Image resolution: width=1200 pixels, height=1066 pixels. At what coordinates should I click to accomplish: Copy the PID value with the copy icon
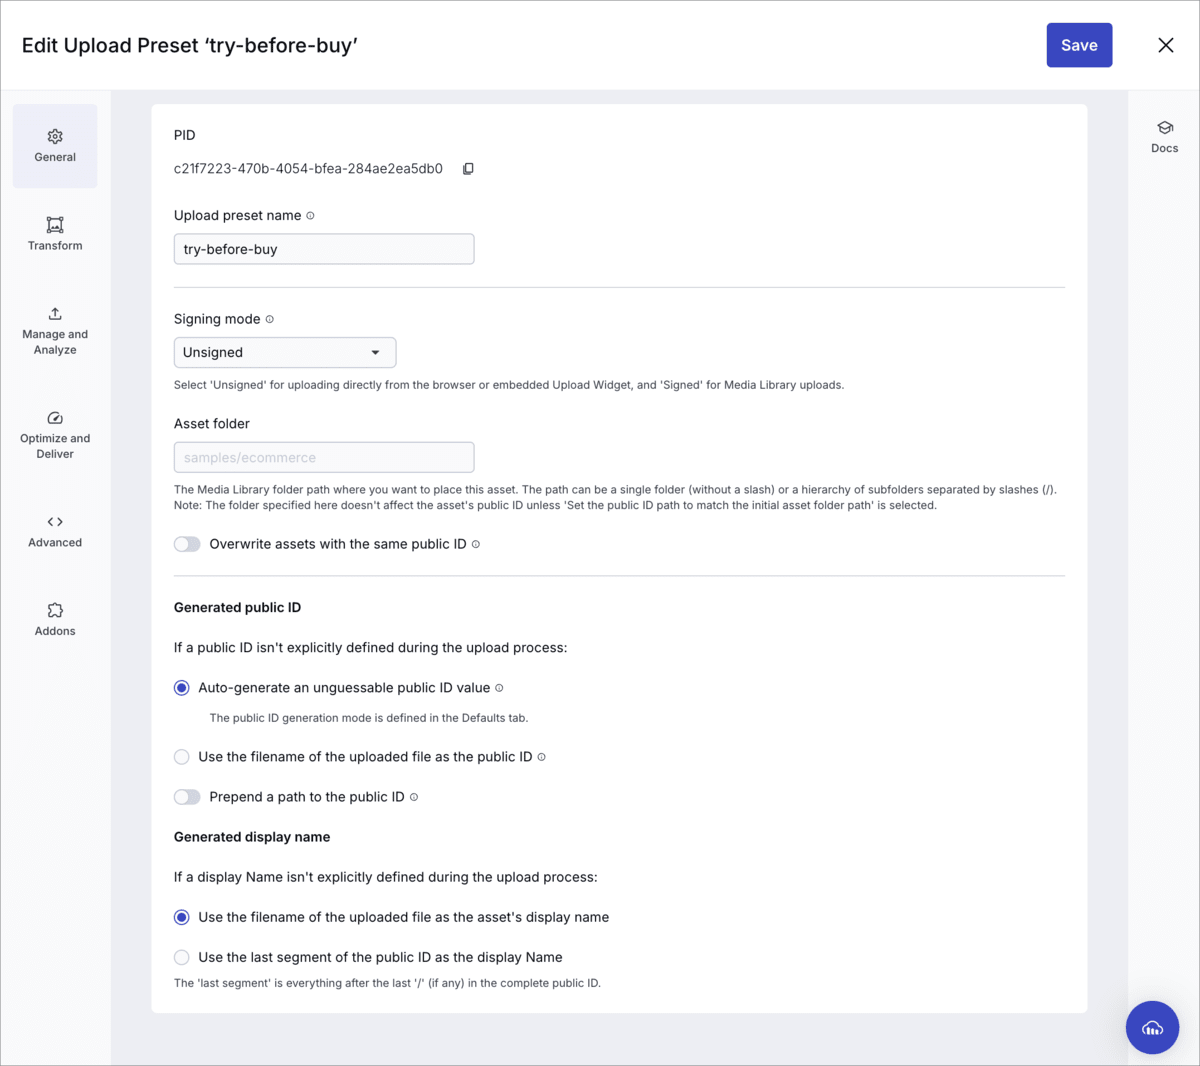pyautogui.click(x=468, y=169)
